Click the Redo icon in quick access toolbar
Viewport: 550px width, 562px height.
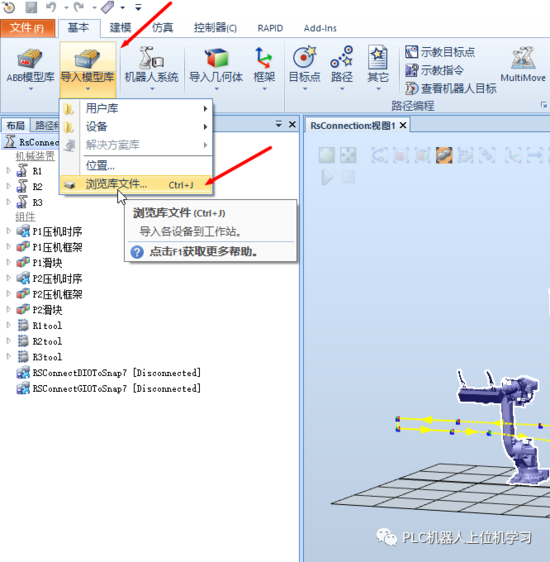79,7
